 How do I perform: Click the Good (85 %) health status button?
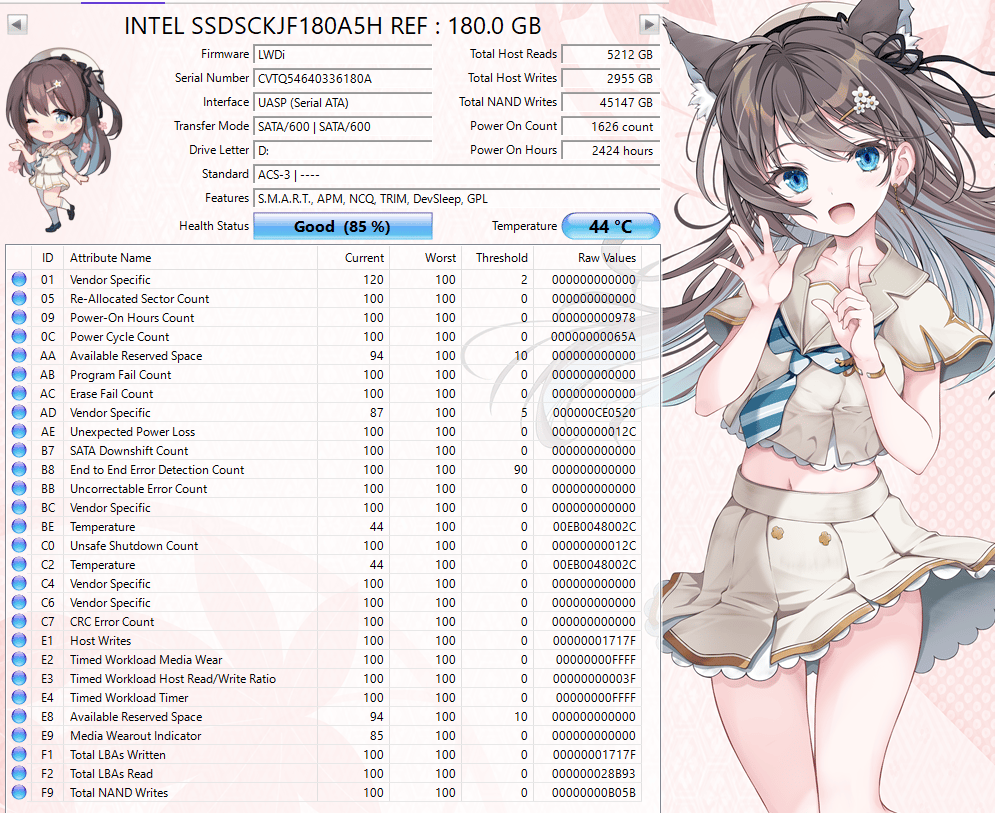point(343,227)
